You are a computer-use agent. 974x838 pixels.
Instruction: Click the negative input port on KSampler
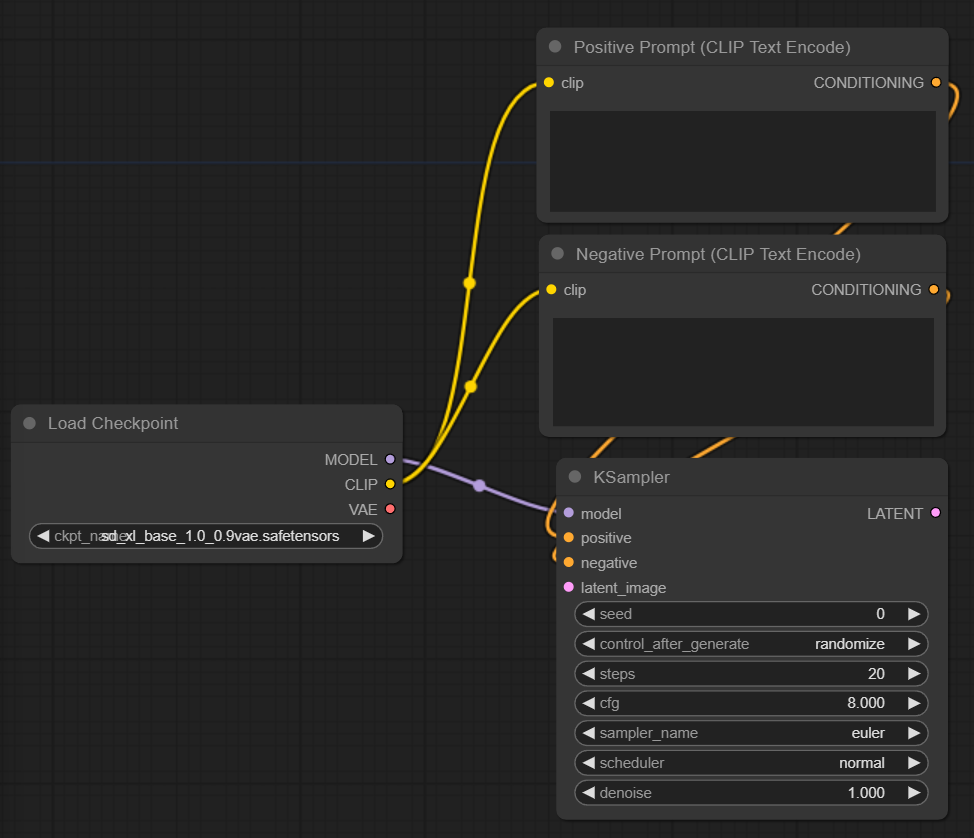pos(567,563)
